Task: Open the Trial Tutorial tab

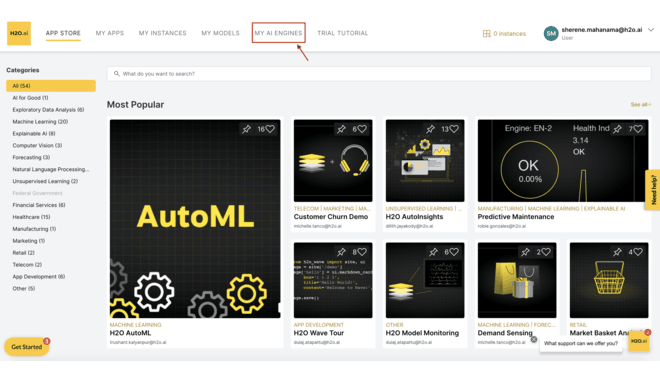Action: tap(343, 33)
